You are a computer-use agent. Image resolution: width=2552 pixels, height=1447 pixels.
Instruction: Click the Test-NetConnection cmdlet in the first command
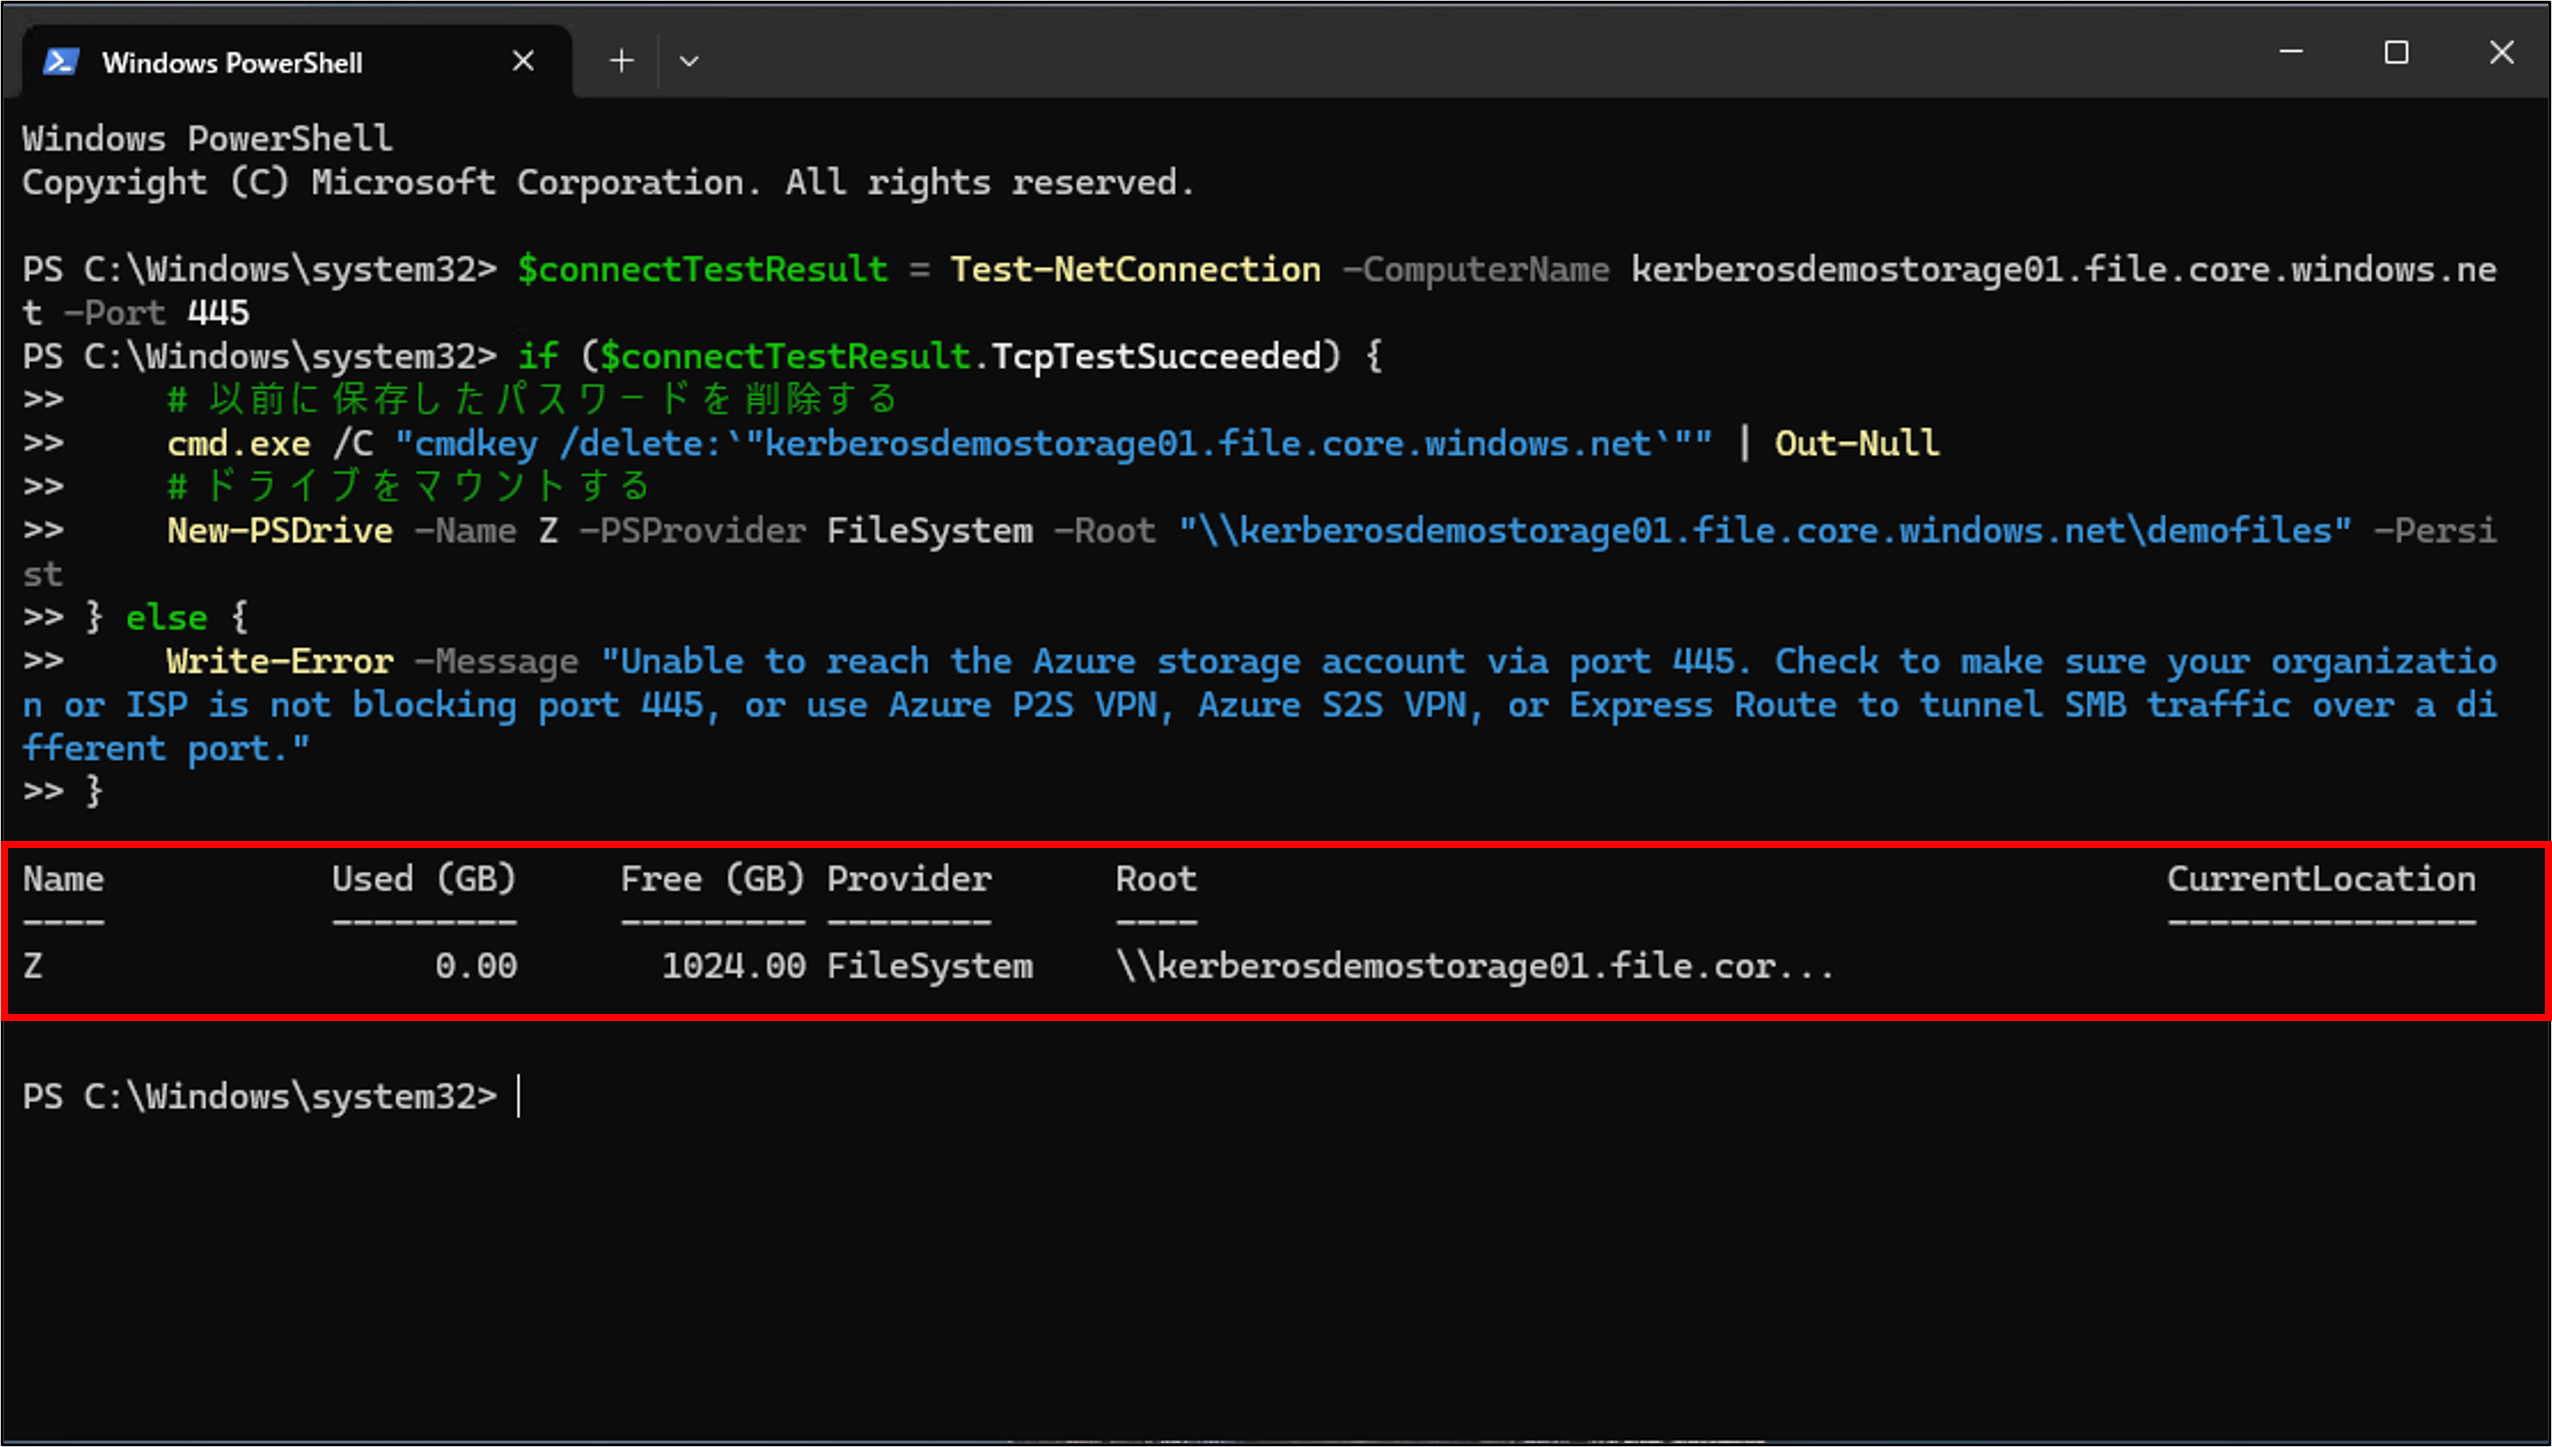pyautogui.click(x=1135, y=270)
